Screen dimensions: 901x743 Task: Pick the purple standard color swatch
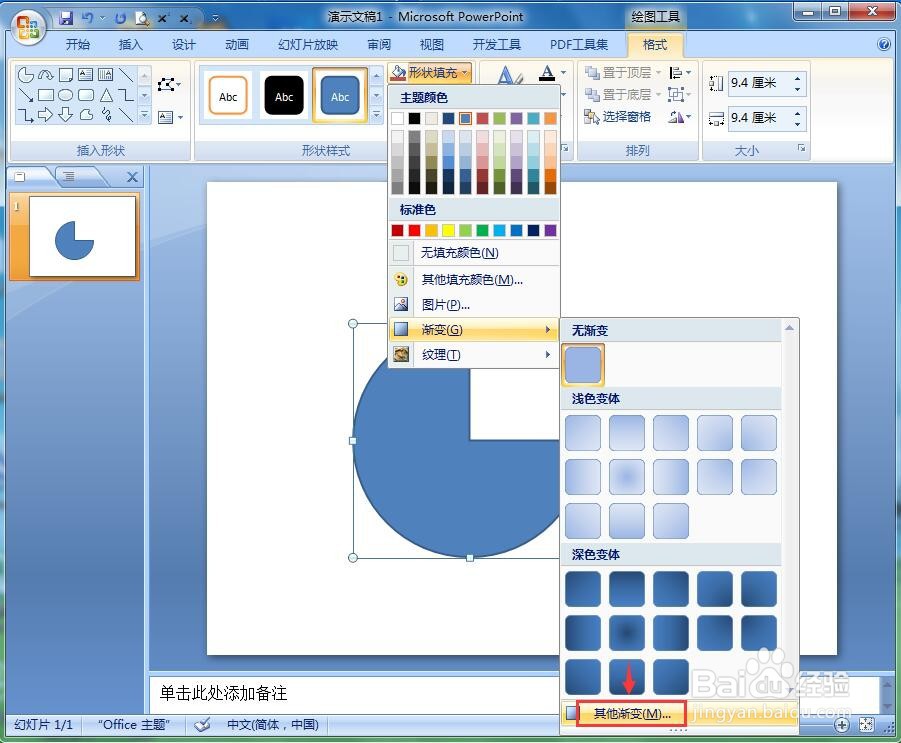pos(550,230)
